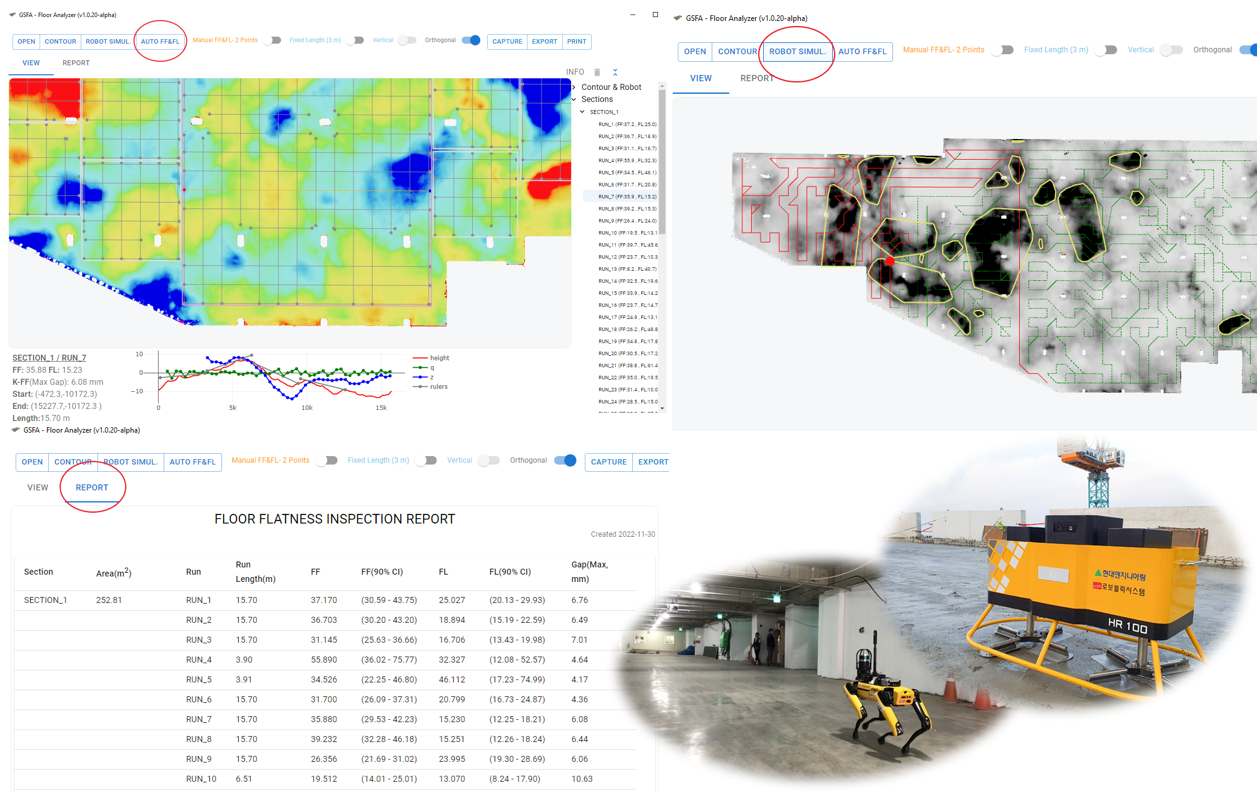Click the PRINT button
This screenshot has width=1258, height=798.
coord(577,42)
